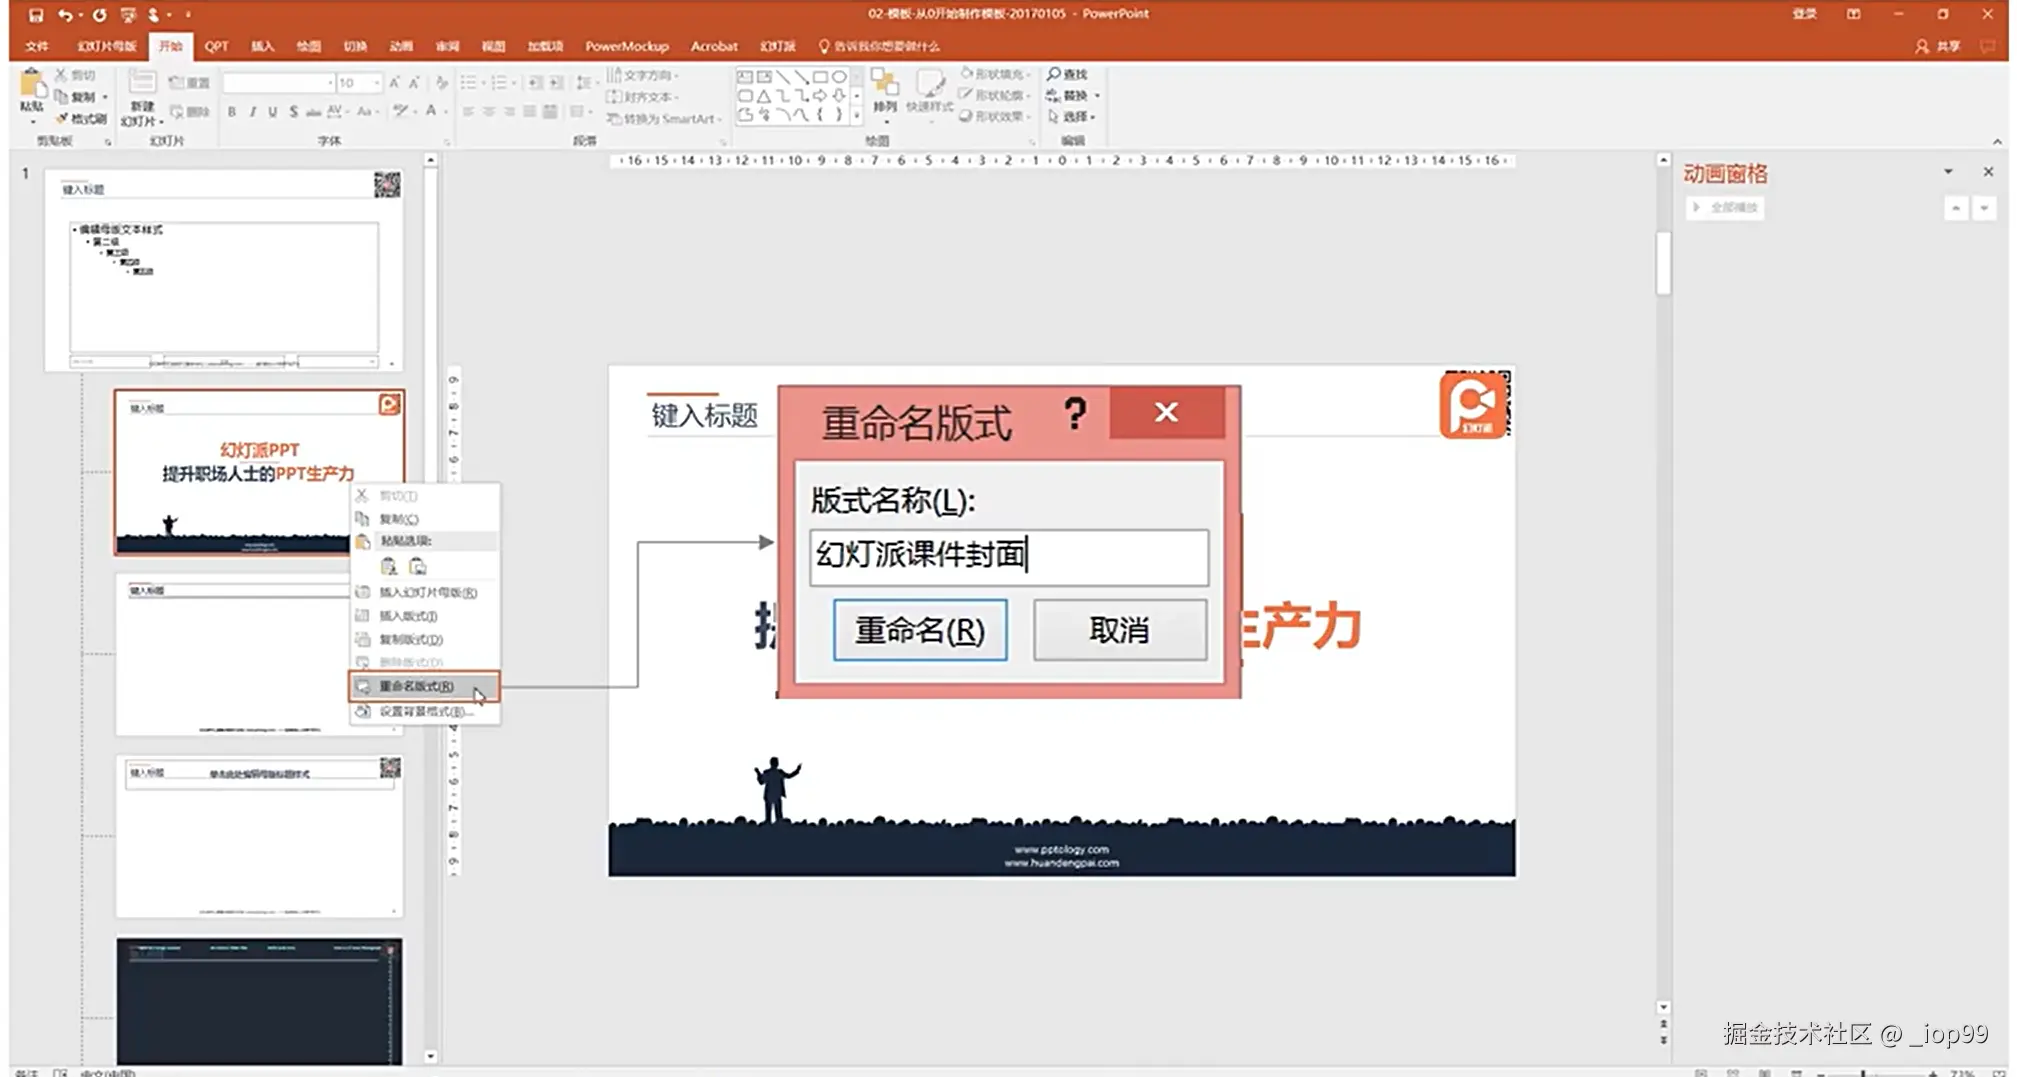Click the Quick Styles icon

tap(929, 83)
